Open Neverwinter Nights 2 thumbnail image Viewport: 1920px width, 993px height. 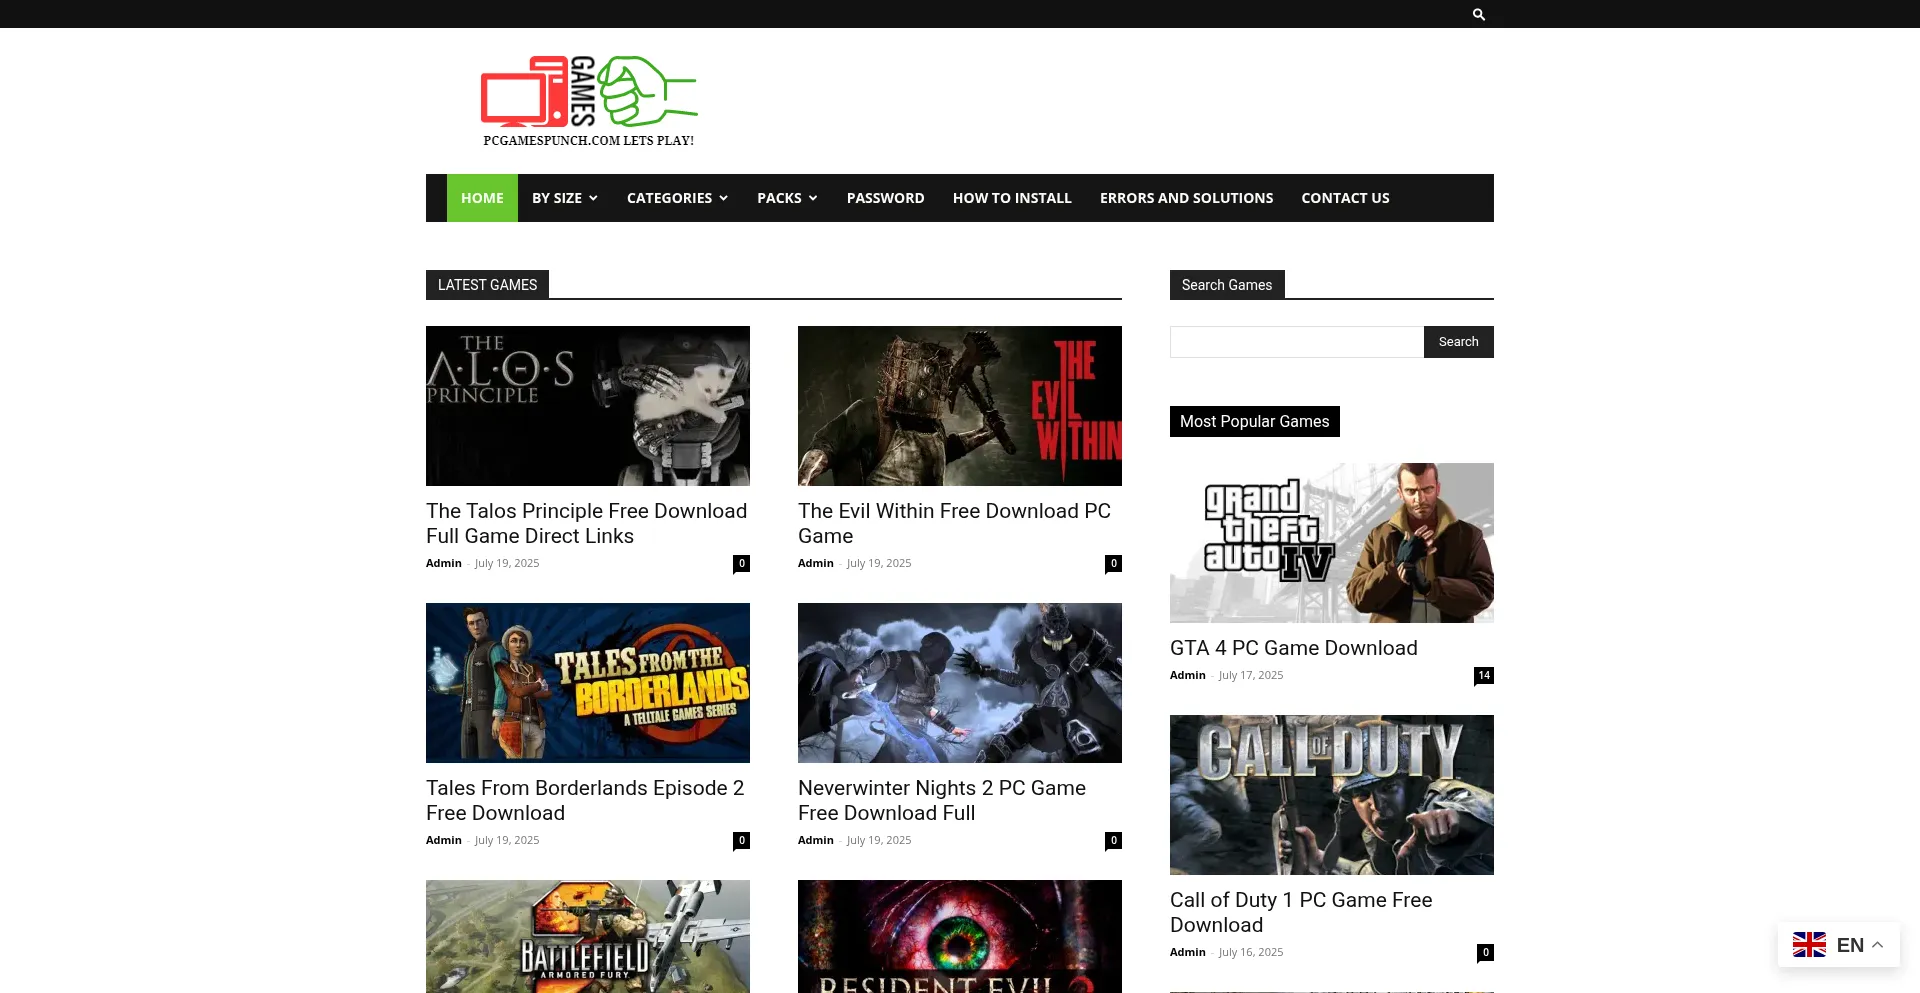coord(960,683)
